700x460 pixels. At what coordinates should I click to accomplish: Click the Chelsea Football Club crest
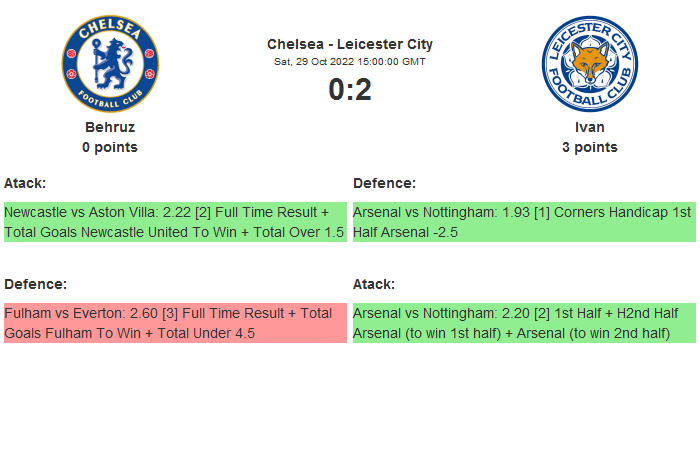click(x=110, y=63)
